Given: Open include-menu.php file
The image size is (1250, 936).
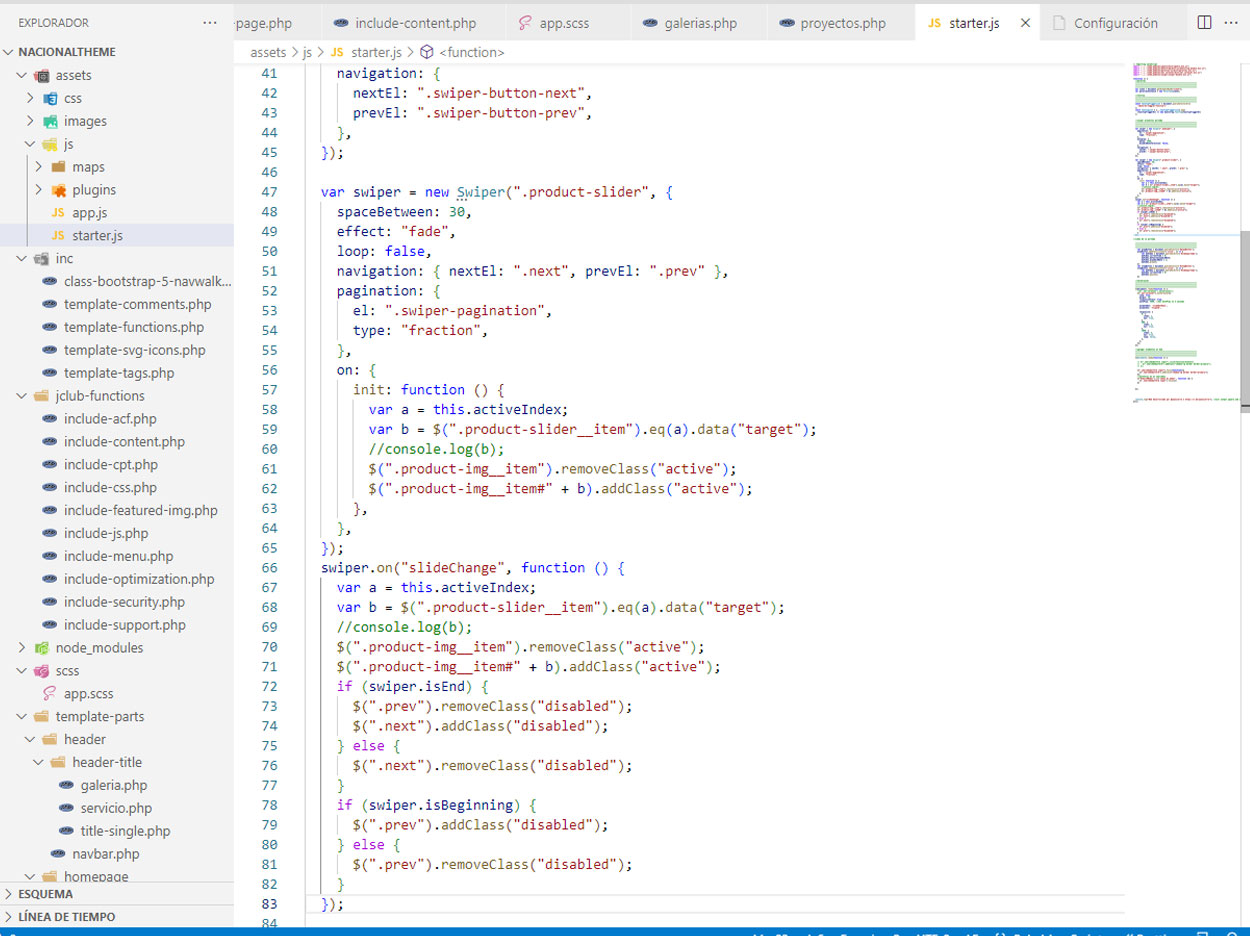Looking at the screenshot, I should pos(117,556).
